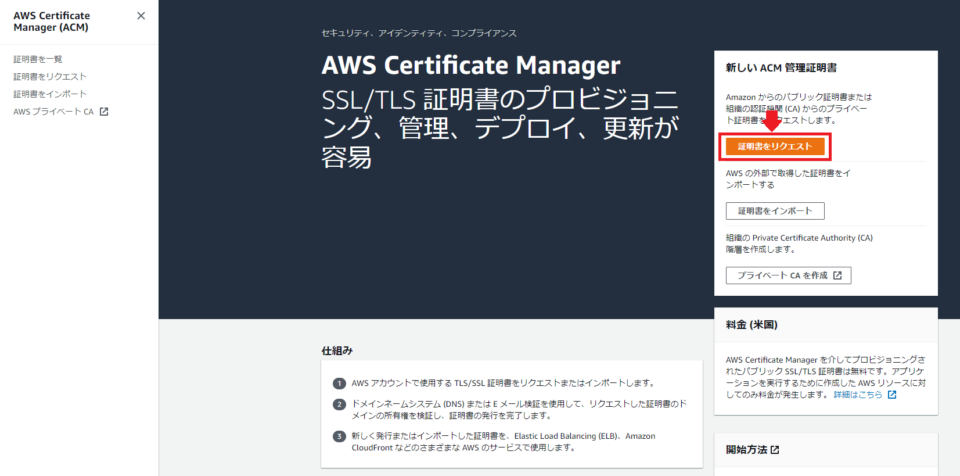Click step 2 number badge in 仕組み
Viewport: 960px width, 476px height.
click(x=339, y=405)
